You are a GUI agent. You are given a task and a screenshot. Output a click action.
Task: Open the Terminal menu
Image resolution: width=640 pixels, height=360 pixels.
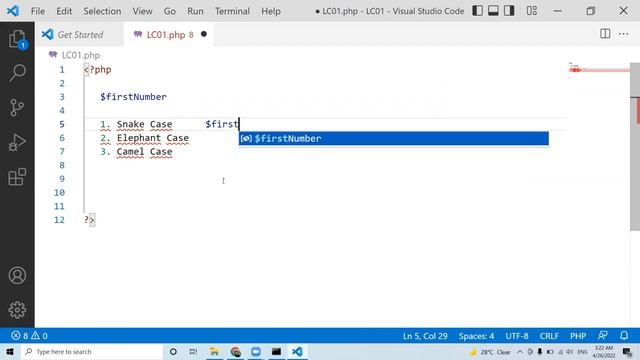coord(232,11)
